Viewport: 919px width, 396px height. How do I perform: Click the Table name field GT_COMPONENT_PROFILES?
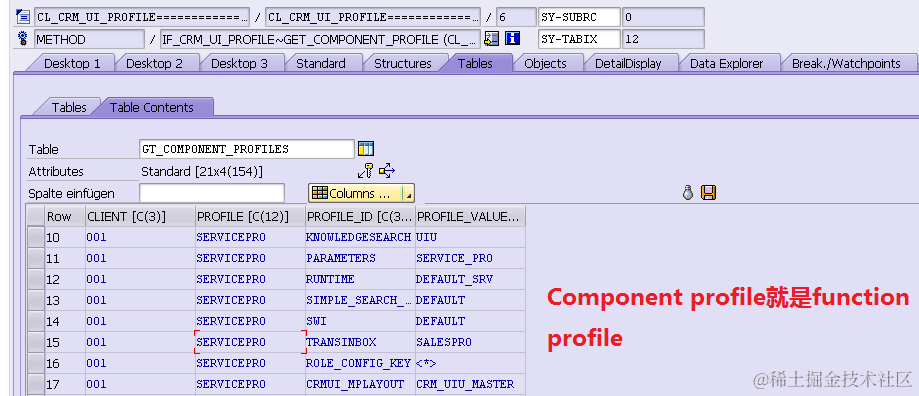247,149
